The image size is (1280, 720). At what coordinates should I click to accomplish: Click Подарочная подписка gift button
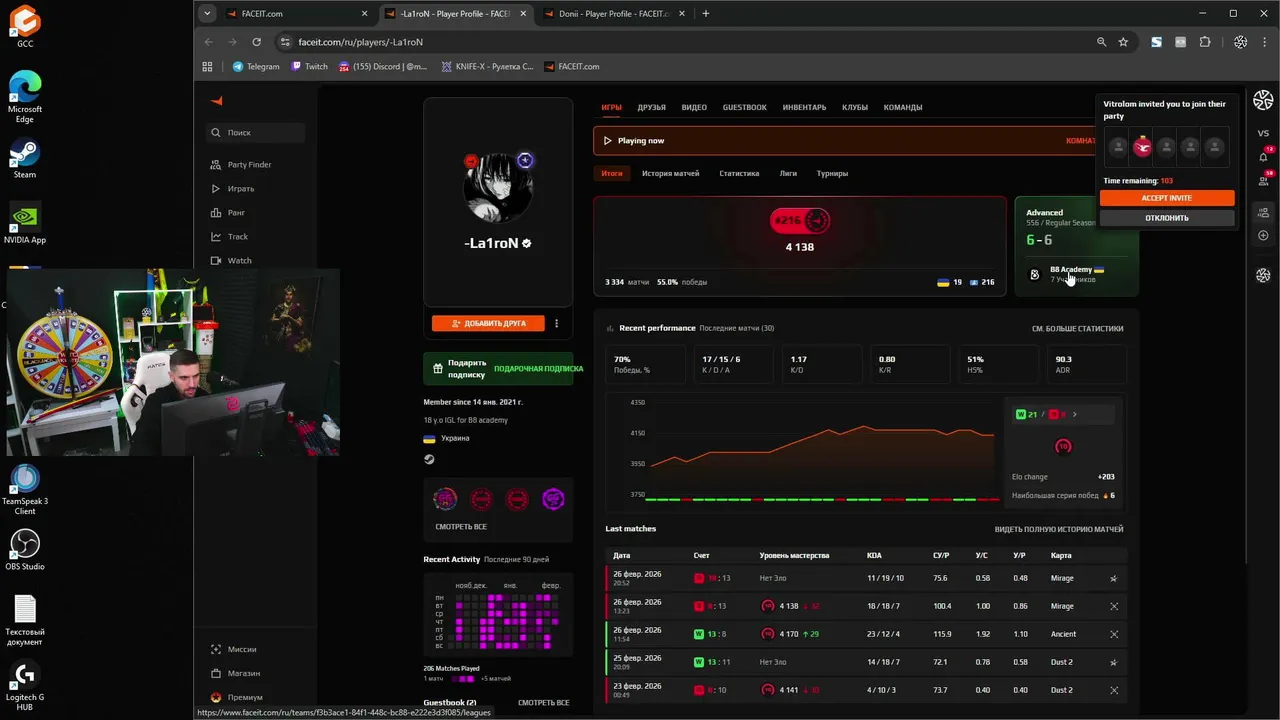coord(538,368)
